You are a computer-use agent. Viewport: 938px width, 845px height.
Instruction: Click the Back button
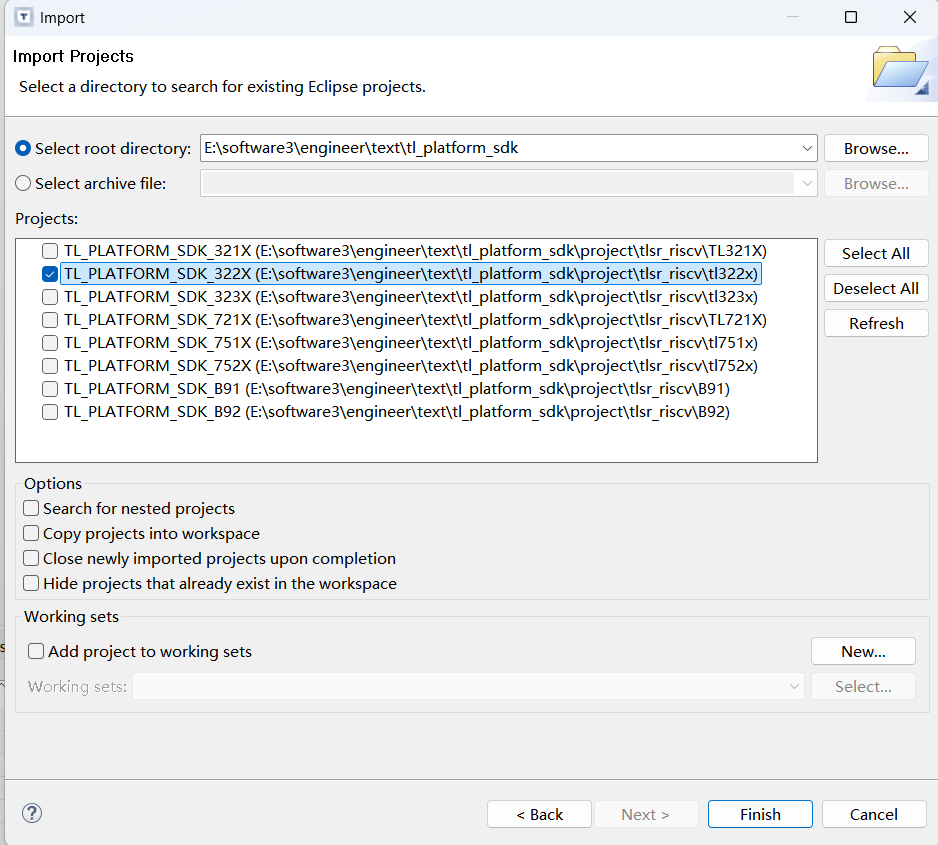pos(539,814)
